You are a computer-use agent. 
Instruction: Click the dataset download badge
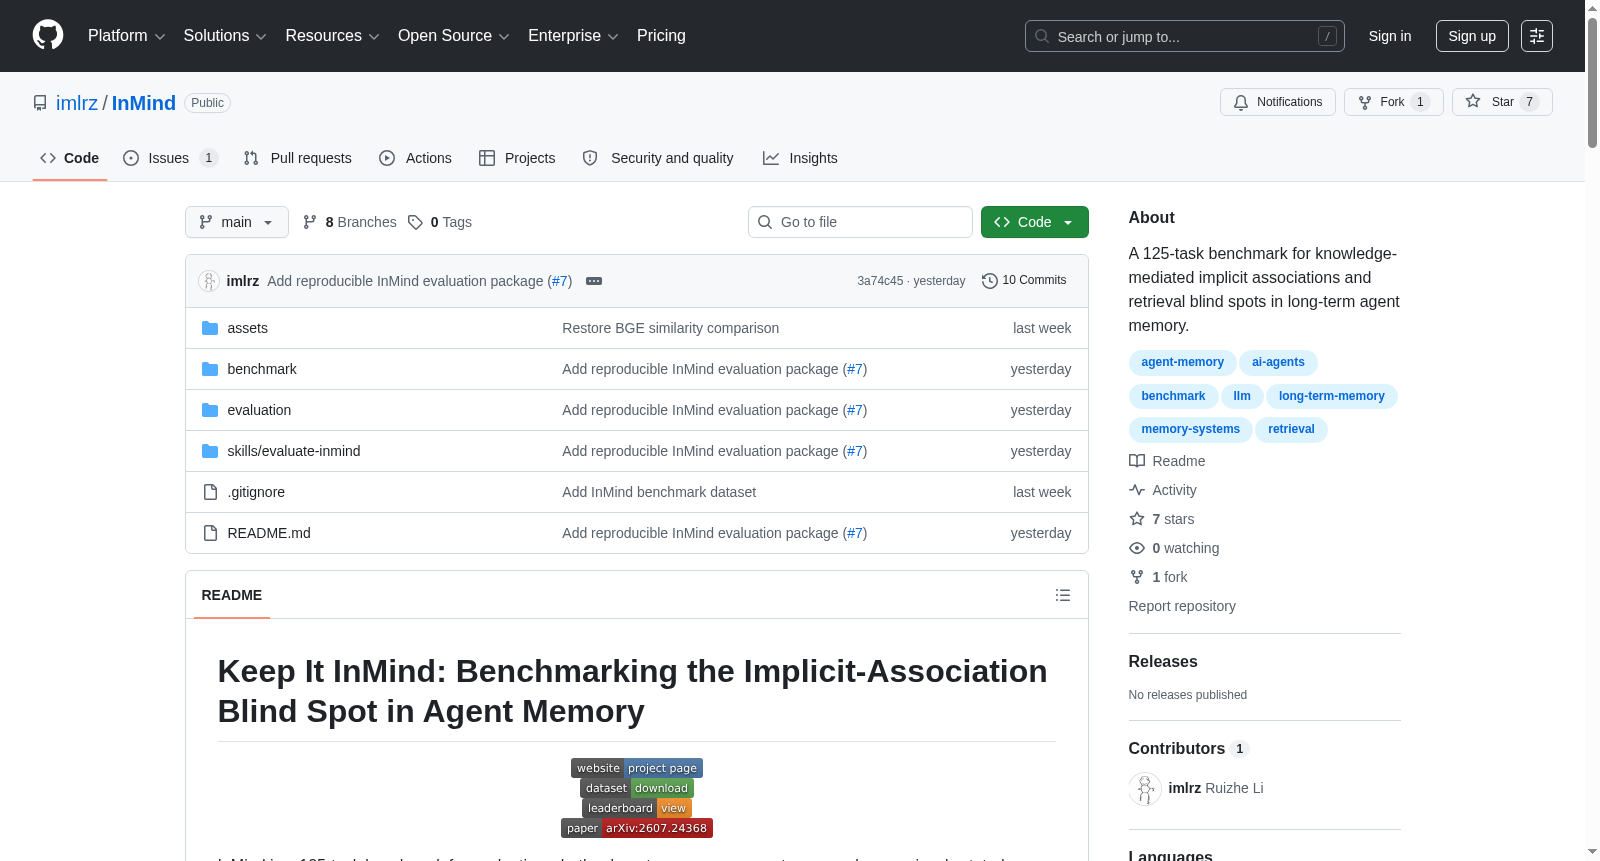[x=637, y=788]
